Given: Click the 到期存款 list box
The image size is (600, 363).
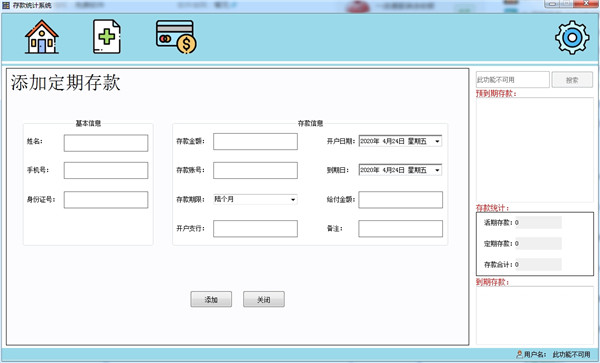Looking at the screenshot, I should (x=535, y=315).
